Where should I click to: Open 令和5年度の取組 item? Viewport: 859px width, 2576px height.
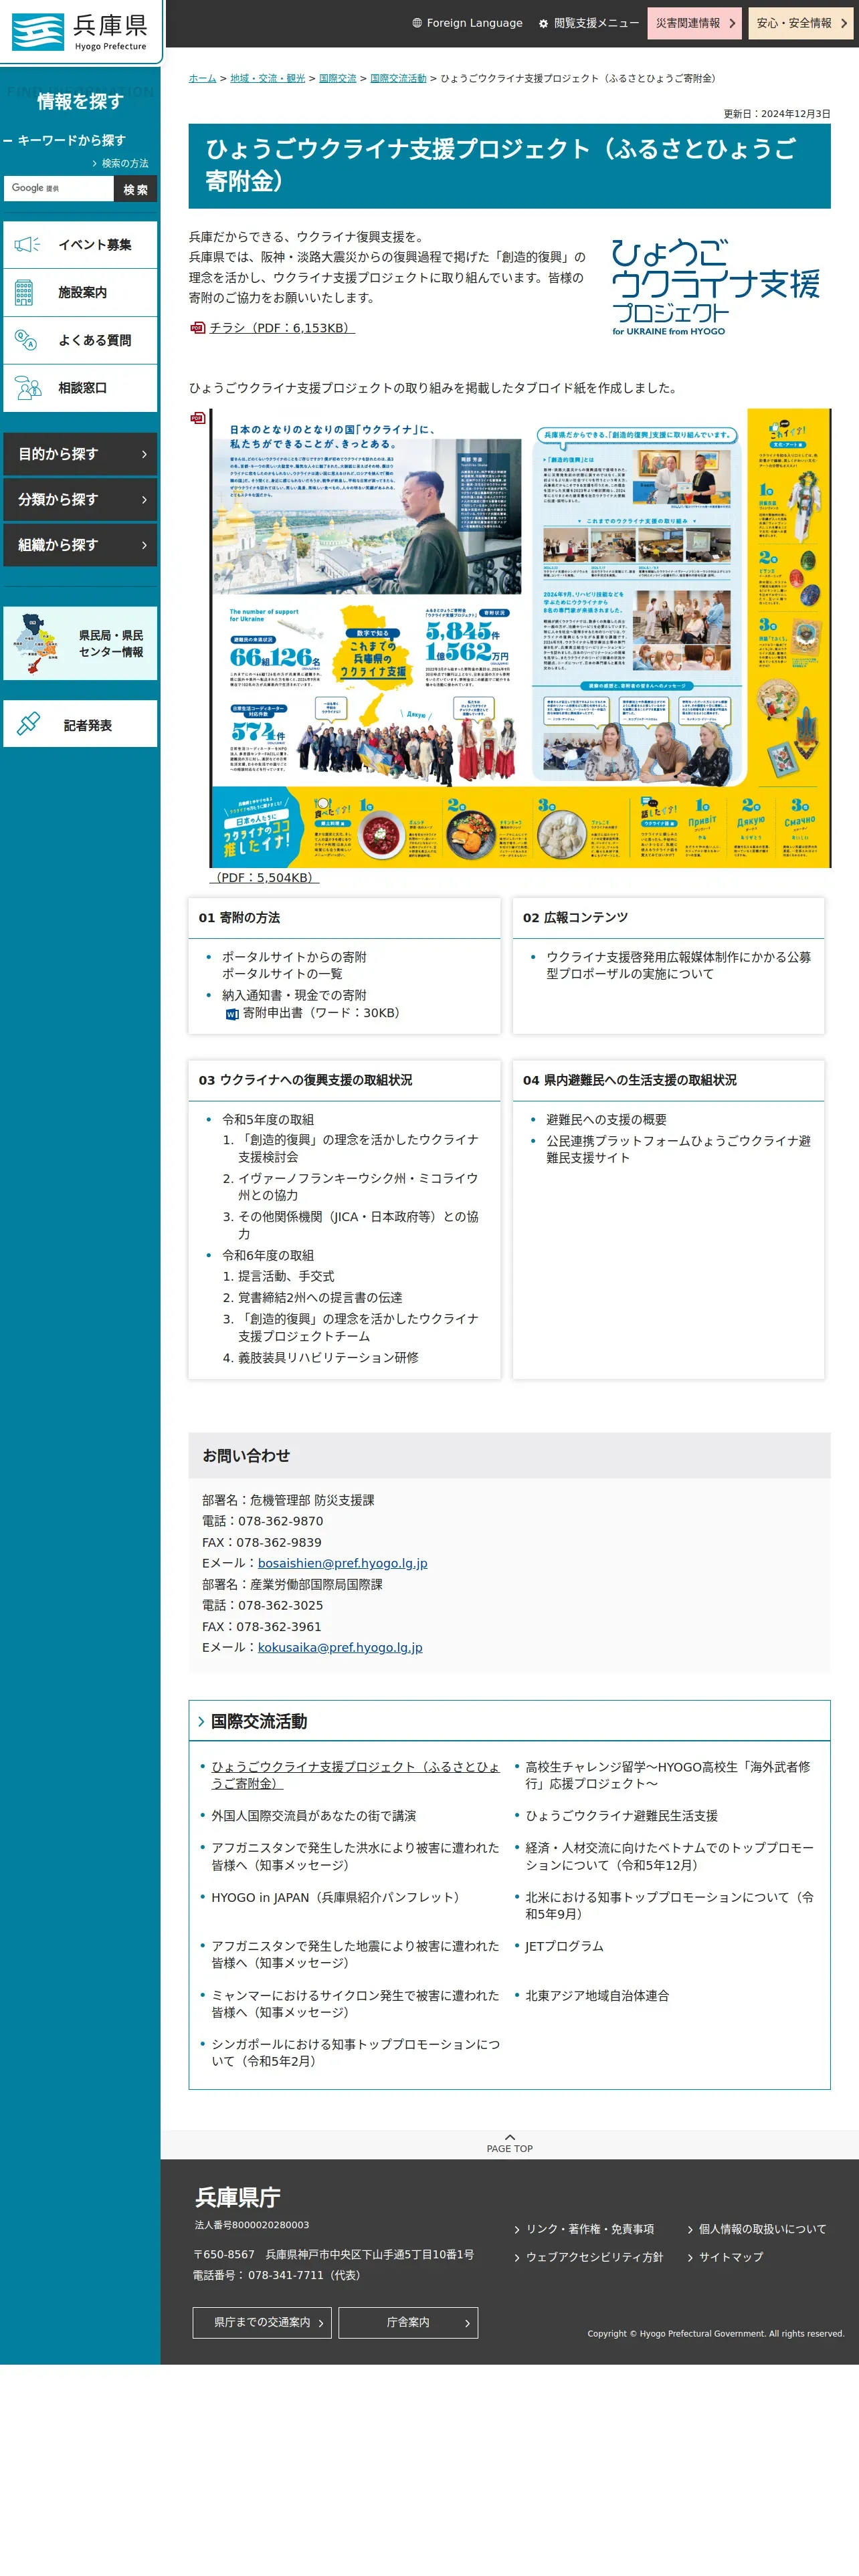pos(268,1120)
